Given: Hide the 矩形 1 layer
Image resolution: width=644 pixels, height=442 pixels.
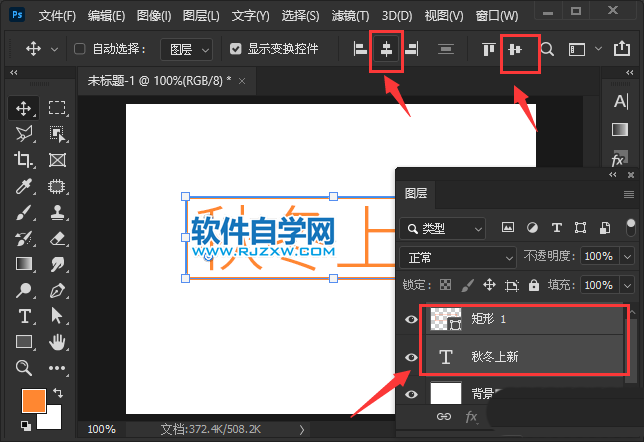Looking at the screenshot, I should pos(411,319).
